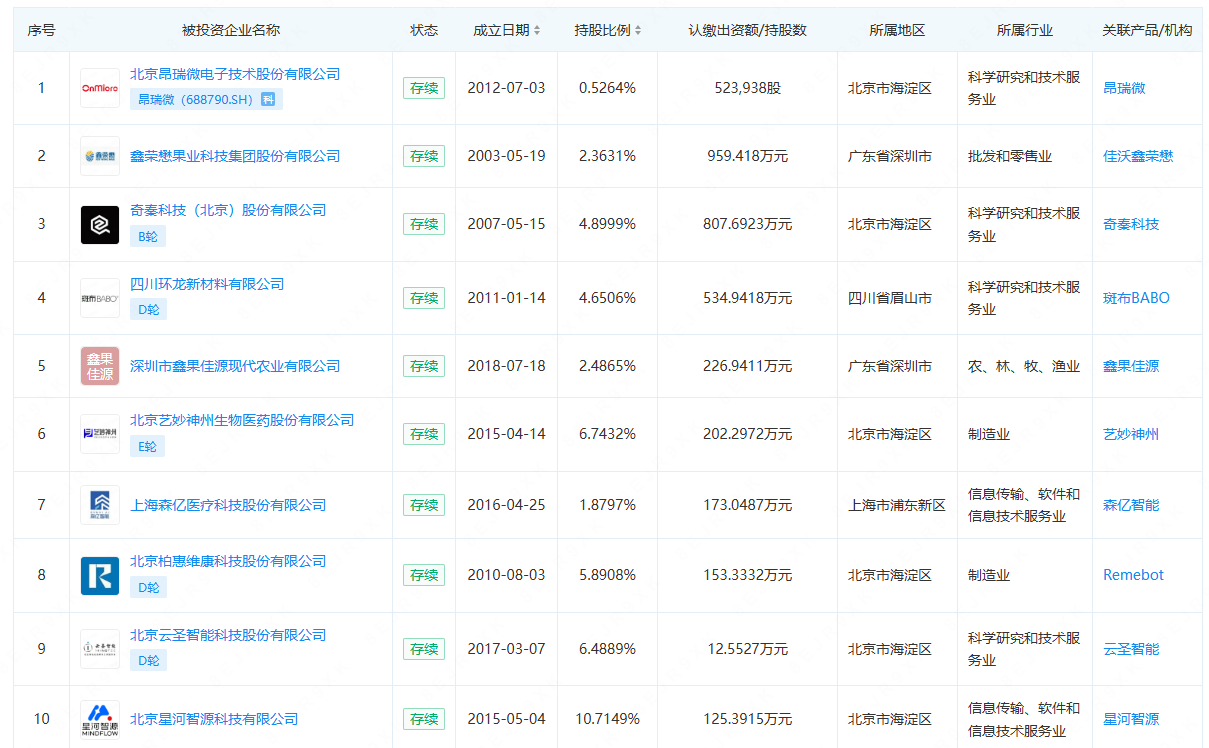Select the 12.5527万元 amount cell
Image resolution: width=1209 pixels, height=748 pixels.
coord(747,649)
